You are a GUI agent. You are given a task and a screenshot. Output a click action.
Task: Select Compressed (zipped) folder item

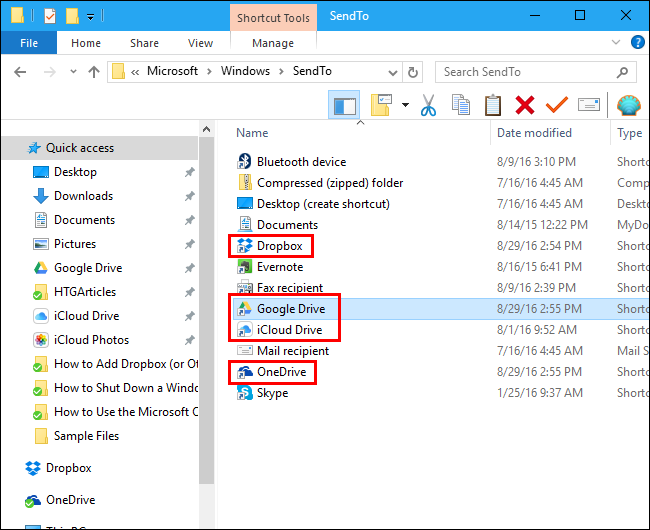(320, 183)
